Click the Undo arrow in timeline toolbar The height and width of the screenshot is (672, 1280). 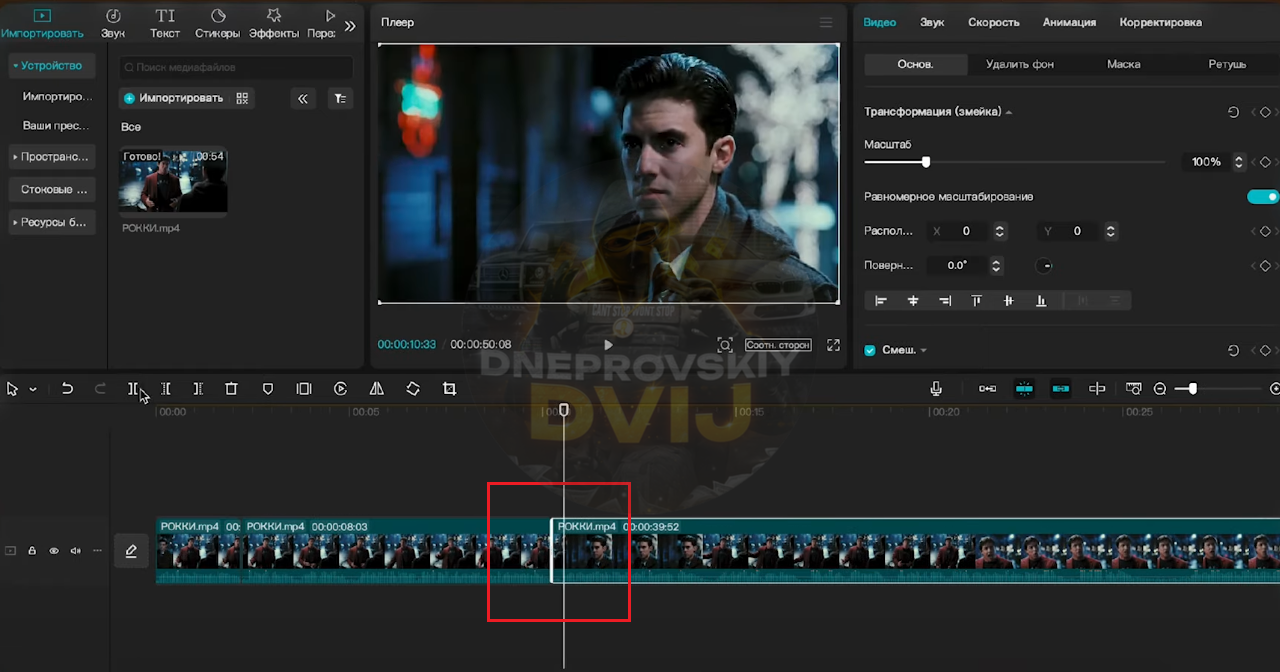(67, 389)
